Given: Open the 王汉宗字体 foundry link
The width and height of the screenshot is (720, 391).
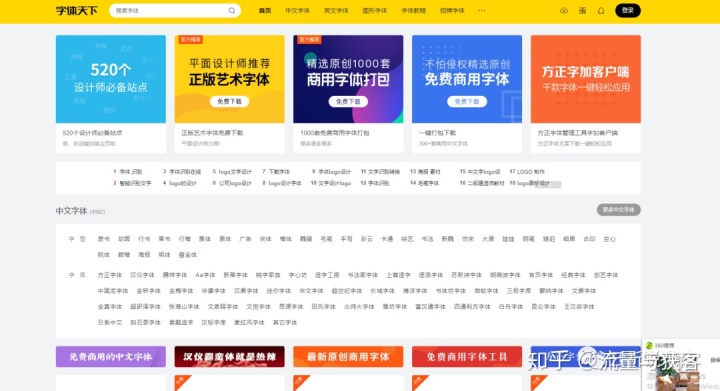Looking at the screenshot, I should (x=579, y=307).
